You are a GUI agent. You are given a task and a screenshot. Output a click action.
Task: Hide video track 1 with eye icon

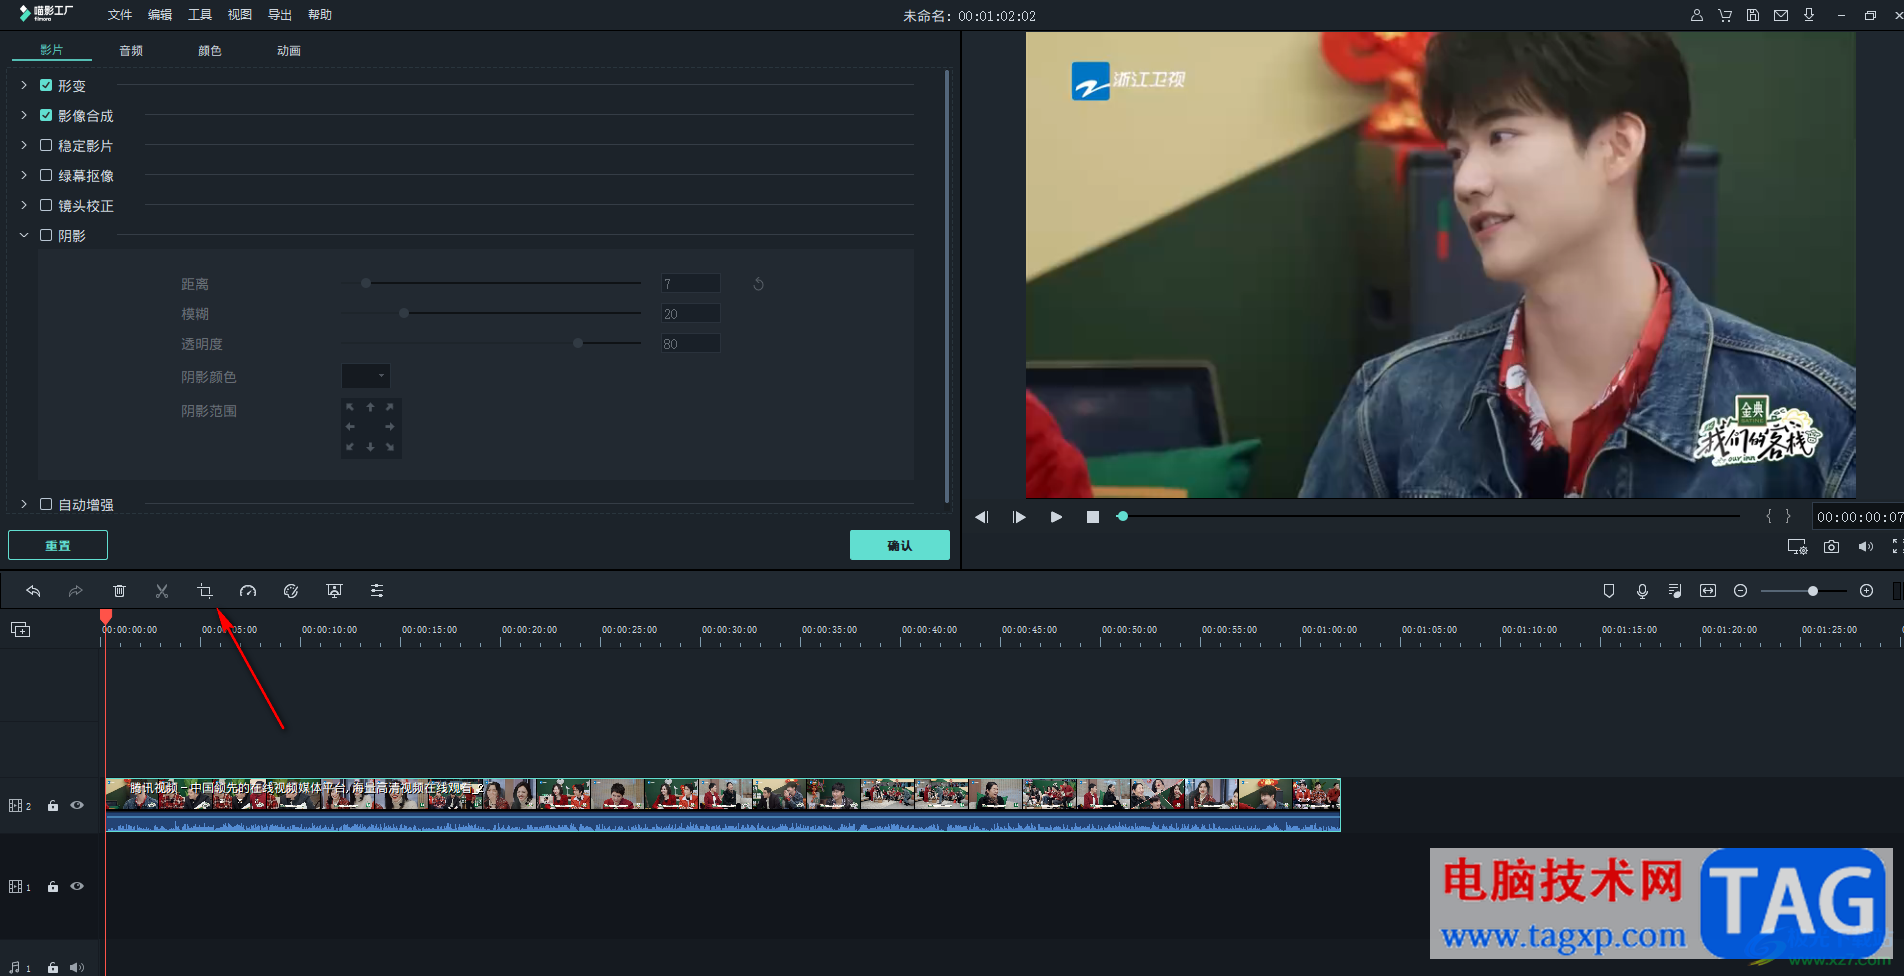coord(77,886)
